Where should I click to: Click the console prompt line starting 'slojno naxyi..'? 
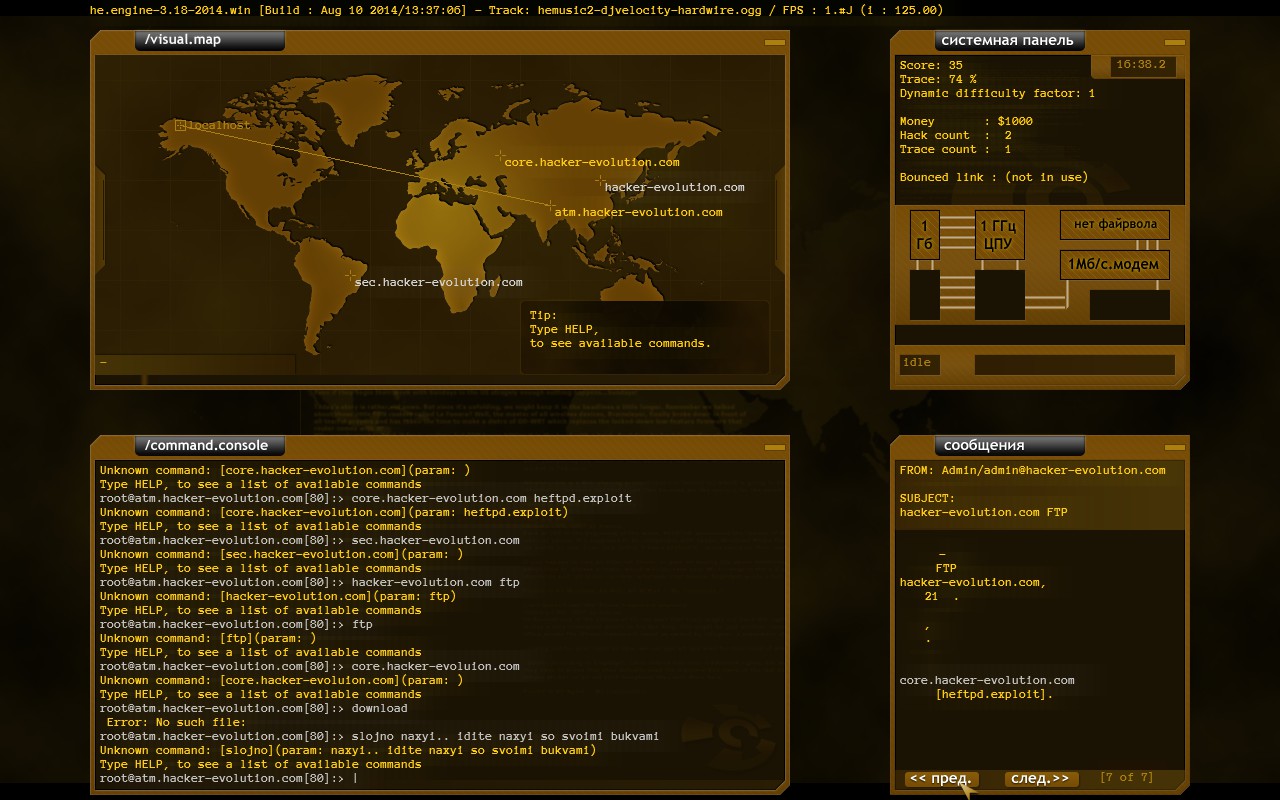click(x=380, y=736)
